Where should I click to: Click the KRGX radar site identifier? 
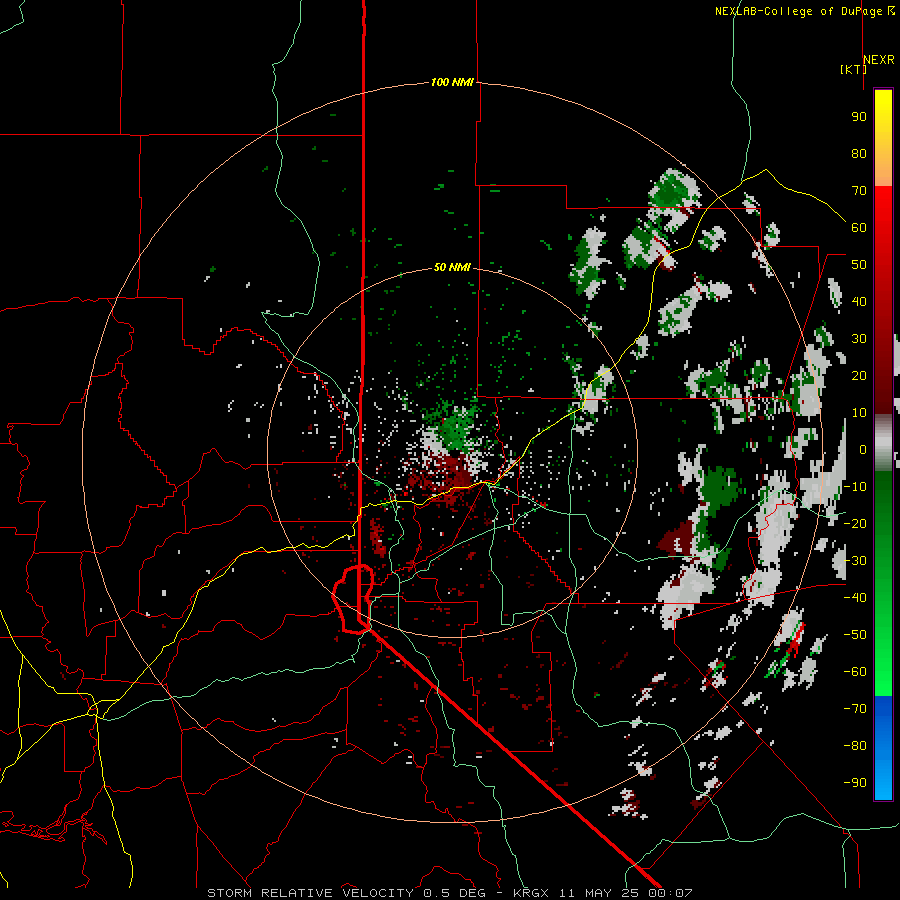pos(533,893)
